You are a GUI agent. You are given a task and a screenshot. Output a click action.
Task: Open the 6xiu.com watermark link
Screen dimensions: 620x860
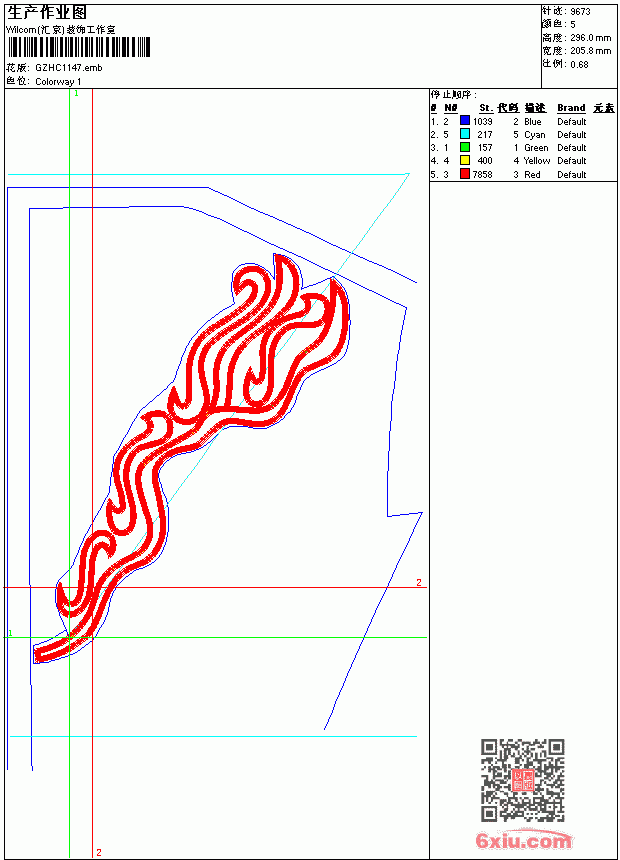point(523,840)
